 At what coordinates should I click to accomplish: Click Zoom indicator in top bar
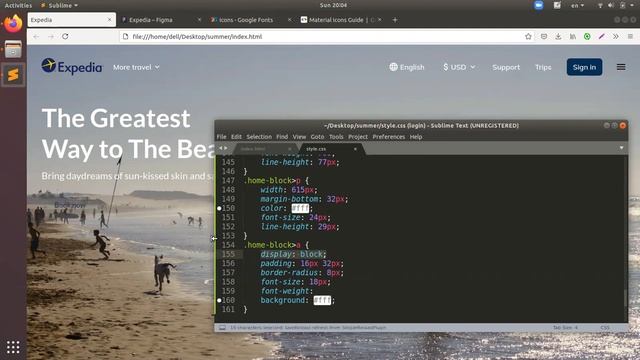[539, 5]
